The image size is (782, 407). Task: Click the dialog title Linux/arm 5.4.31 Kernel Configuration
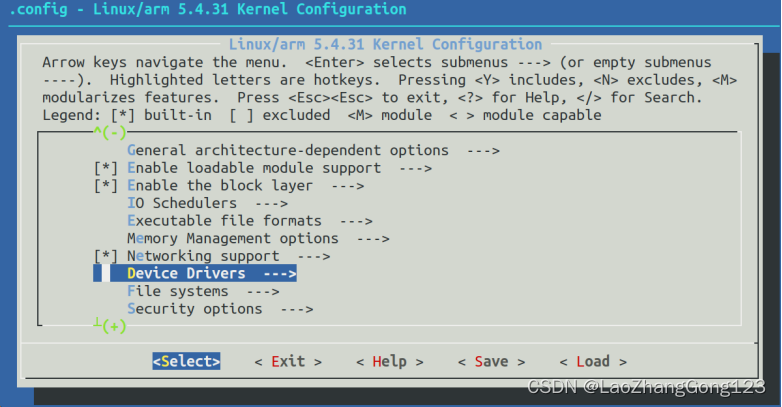(x=386, y=44)
